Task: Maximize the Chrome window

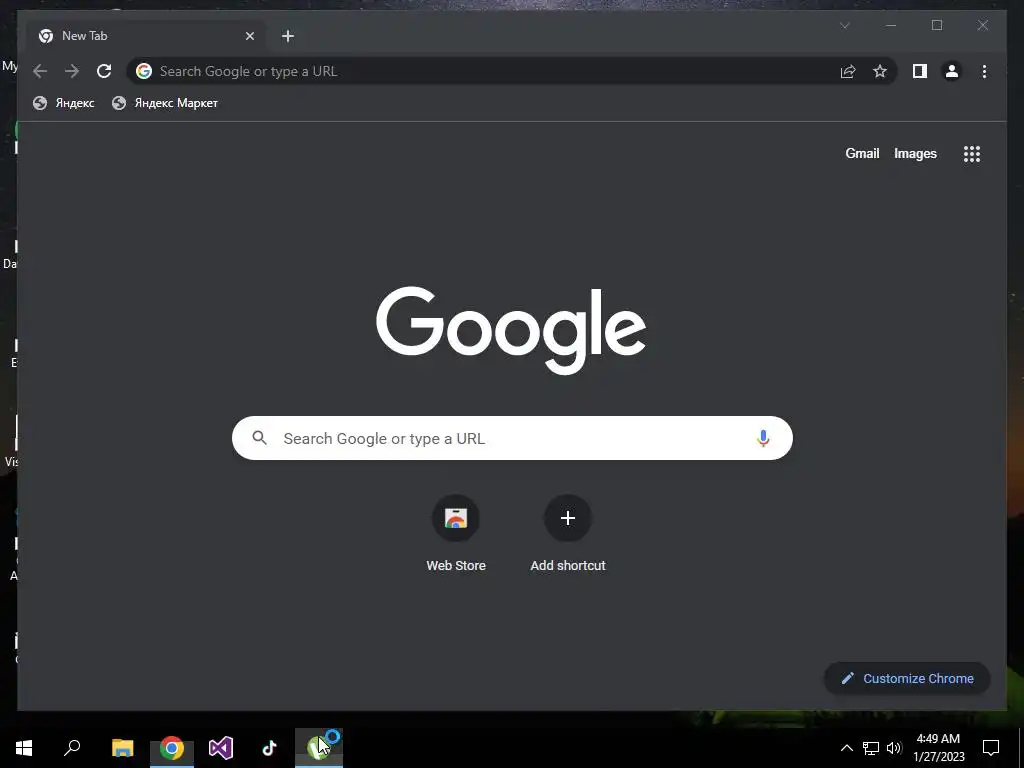Action: tap(936, 25)
